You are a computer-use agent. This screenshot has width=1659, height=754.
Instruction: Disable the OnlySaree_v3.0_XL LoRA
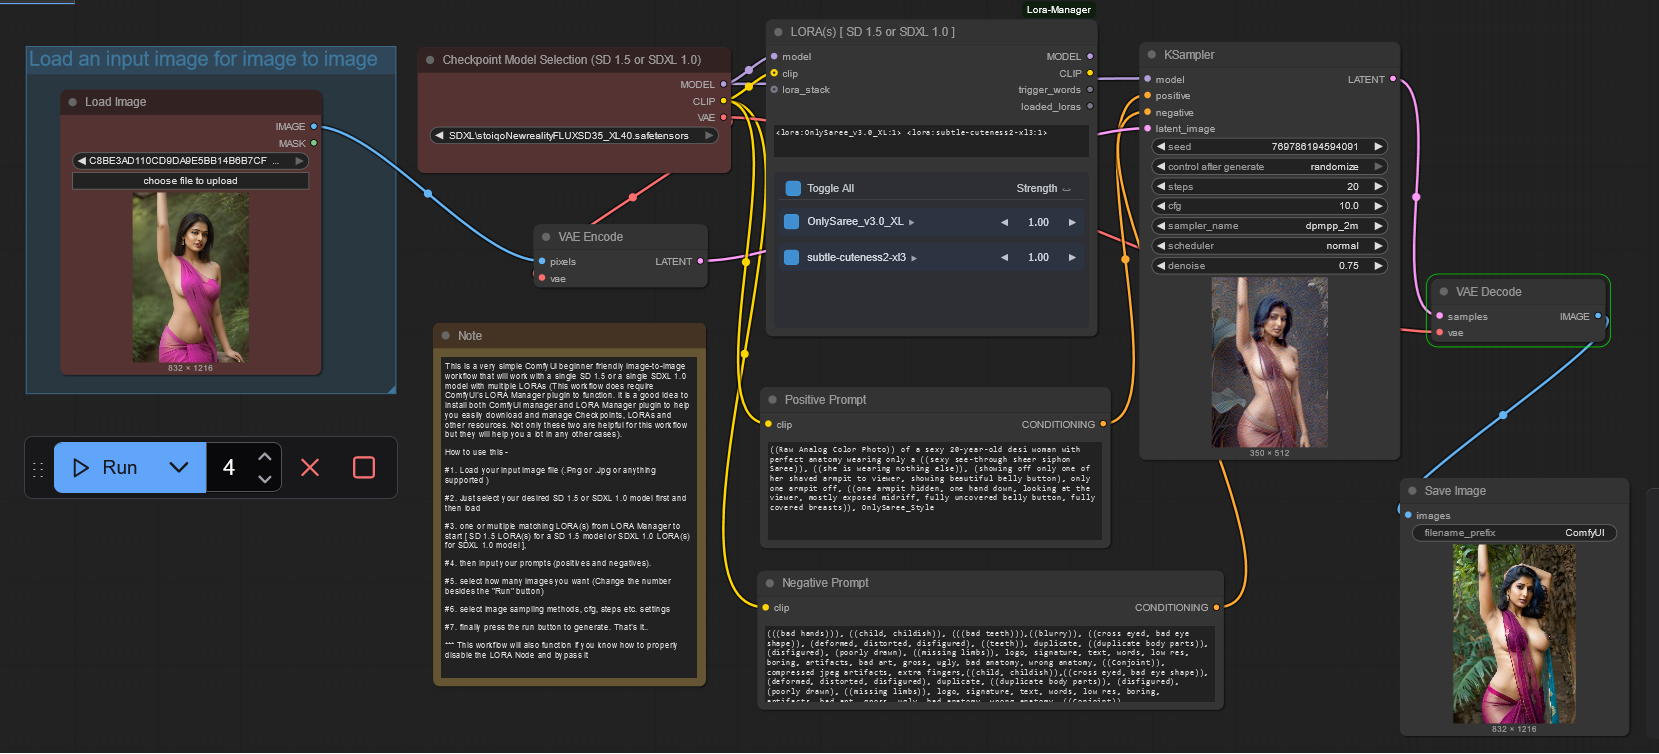point(792,222)
